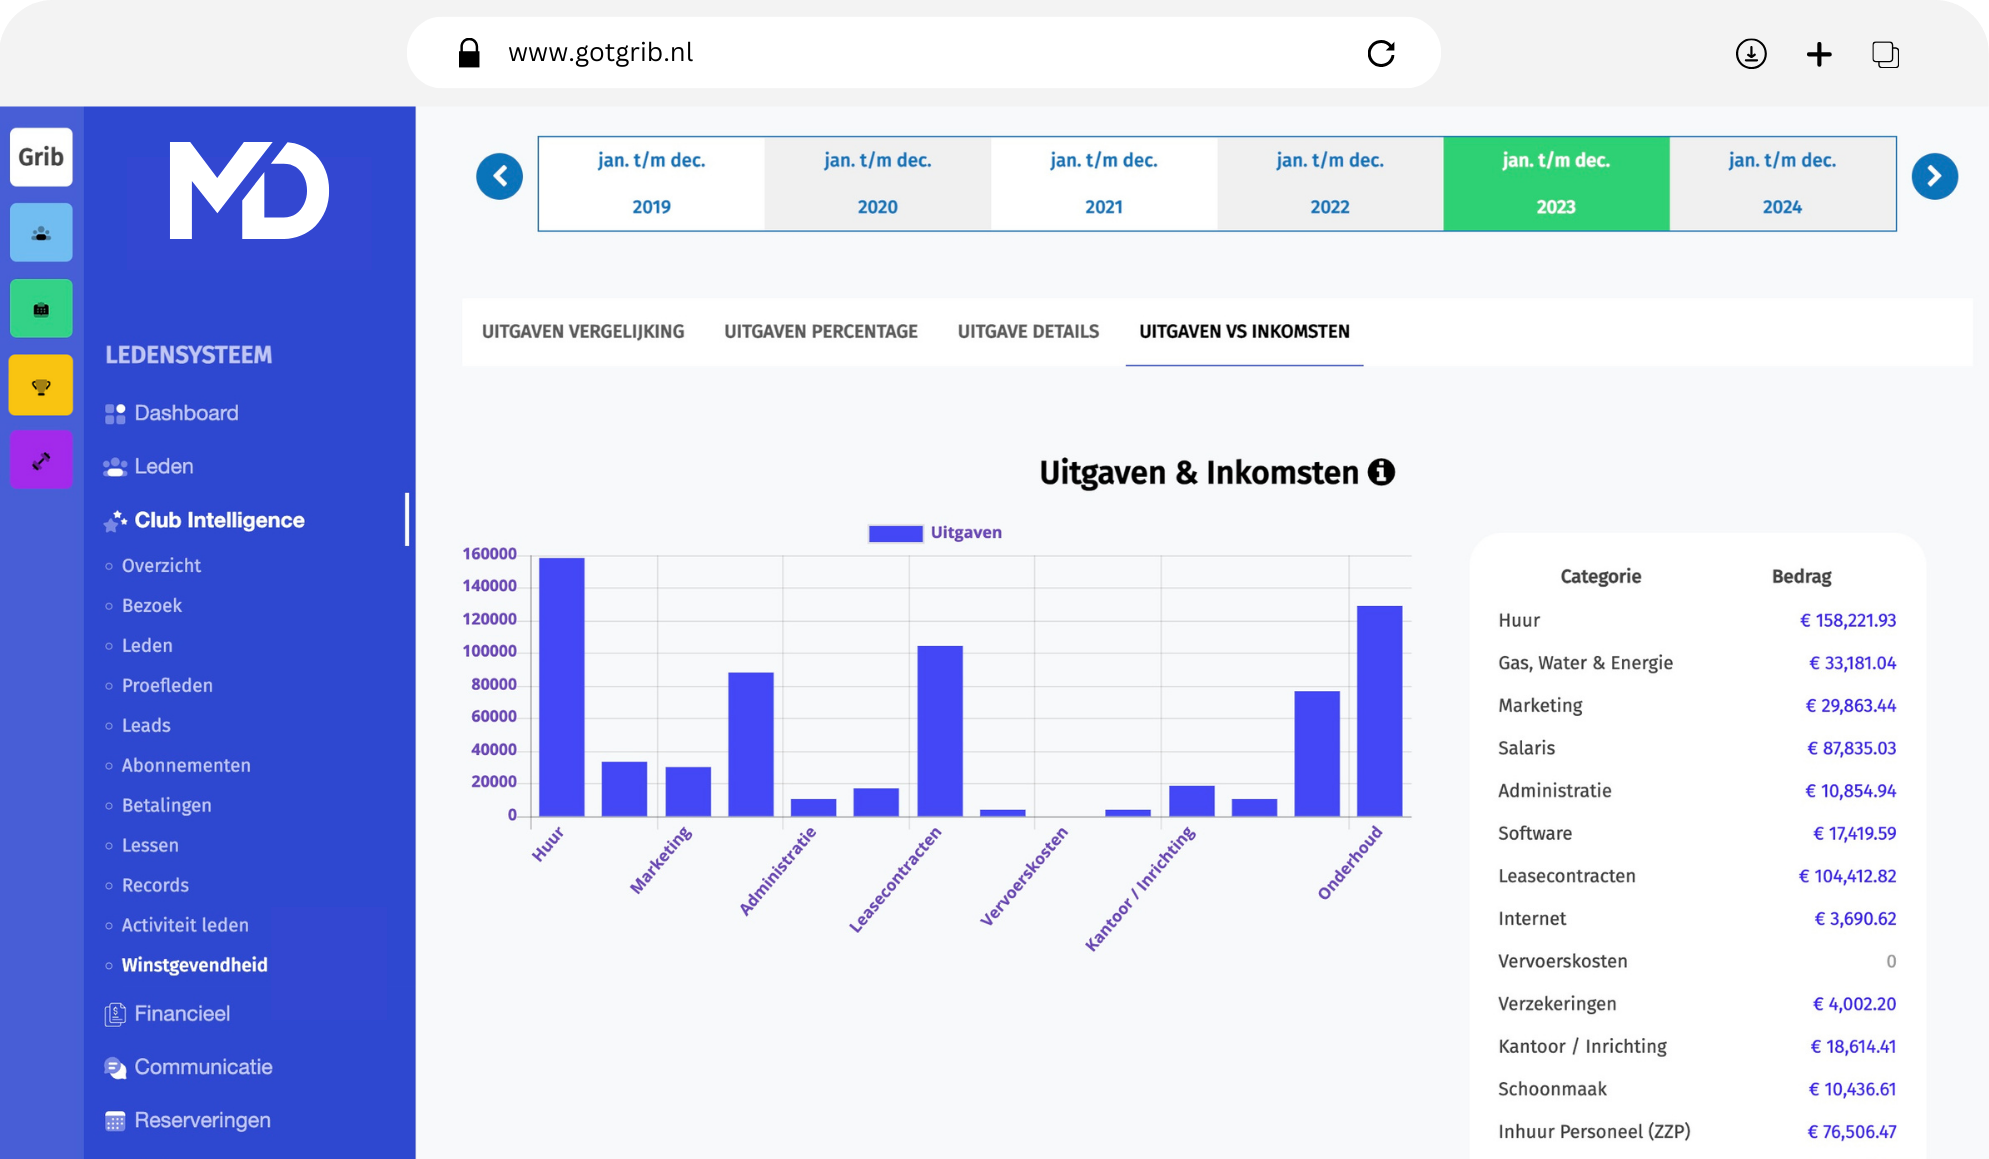1989x1159 pixels.
Task: Open the green calendar icon in the sidebar
Action: [41, 308]
